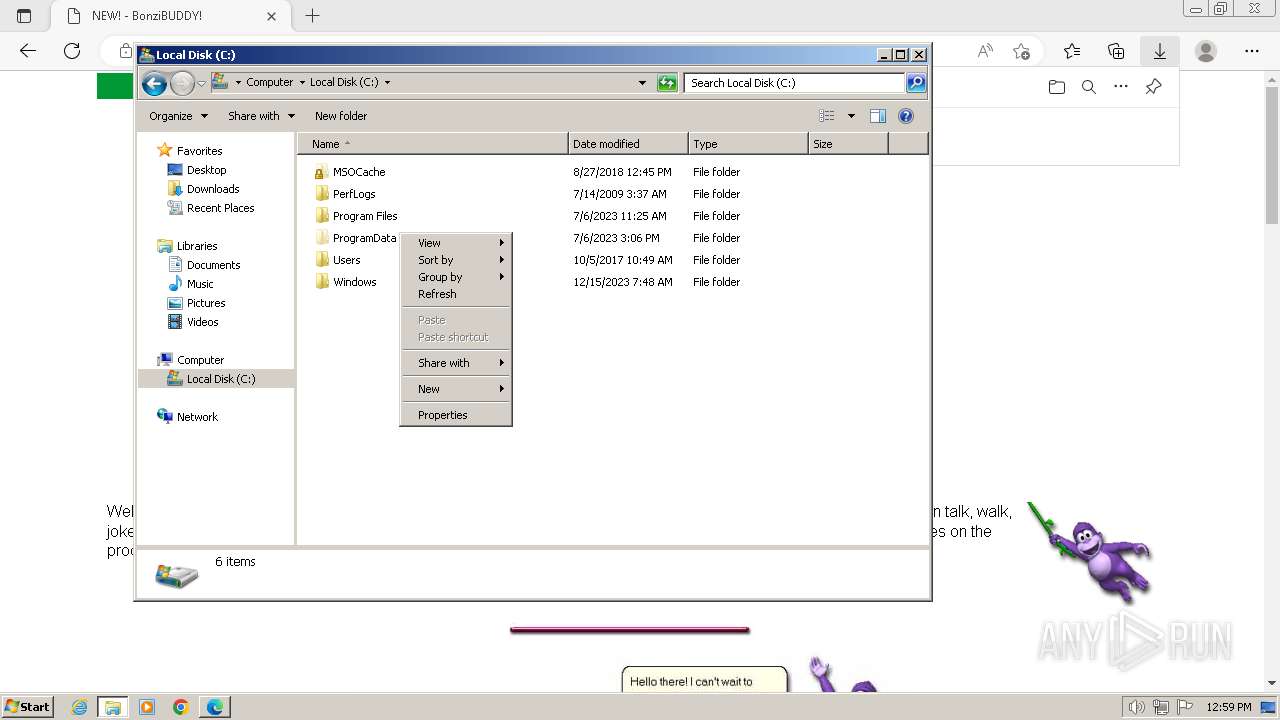Select the MSOCache folder icon
This screenshot has width=1280, height=720.
tap(321, 172)
